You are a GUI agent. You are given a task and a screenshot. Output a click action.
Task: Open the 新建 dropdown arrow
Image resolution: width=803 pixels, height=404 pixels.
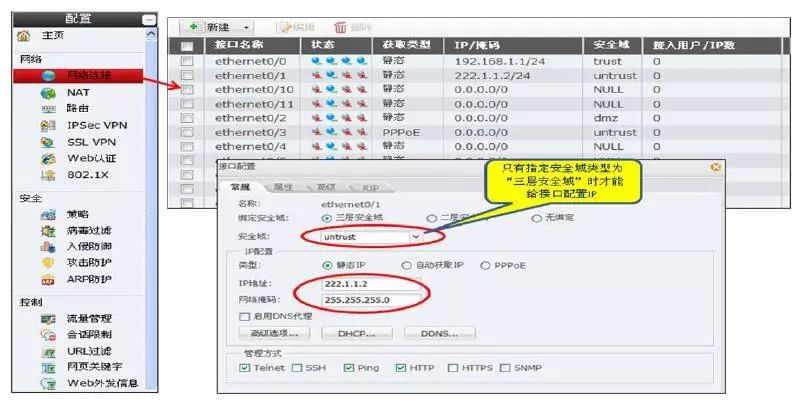click(x=247, y=27)
